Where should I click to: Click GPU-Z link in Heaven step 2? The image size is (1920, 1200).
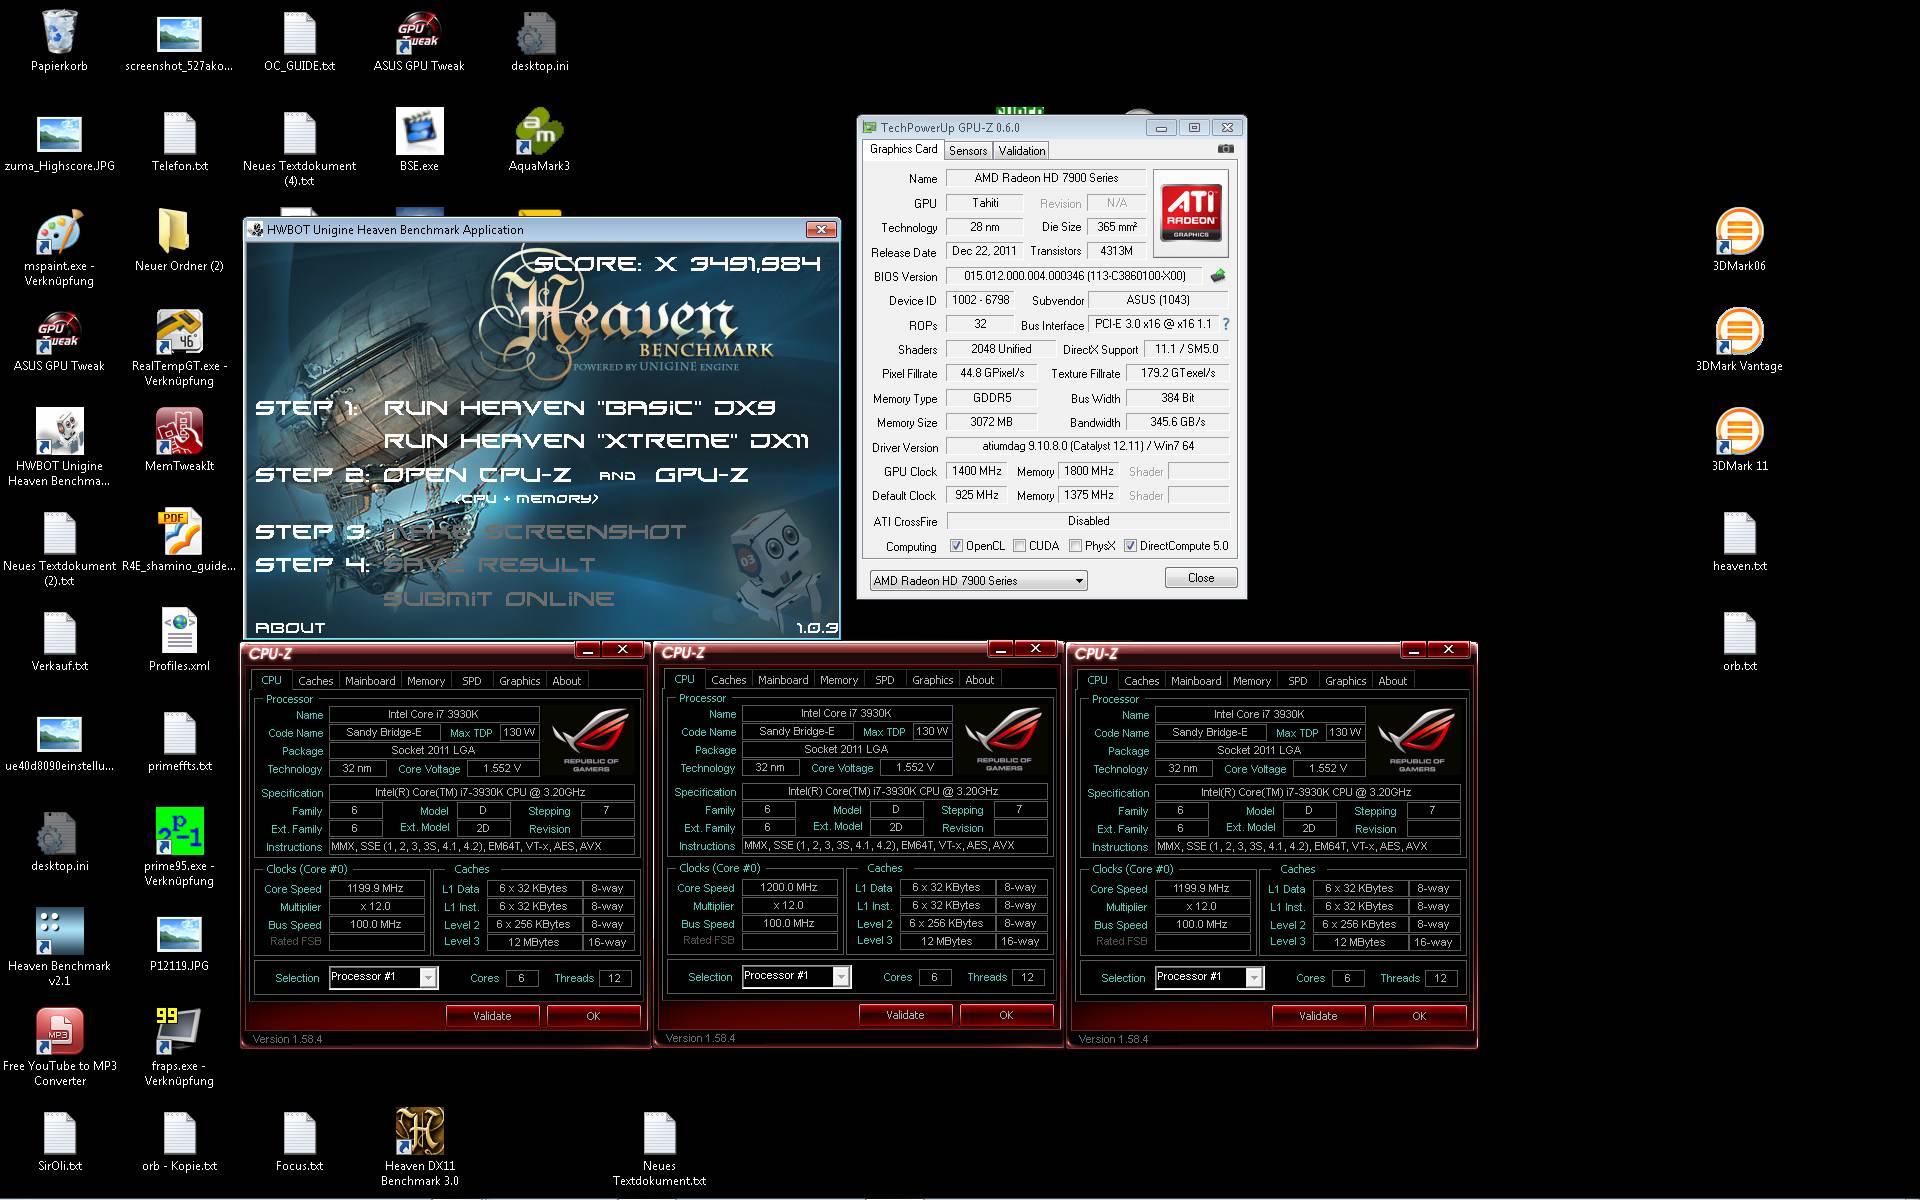click(x=702, y=475)
